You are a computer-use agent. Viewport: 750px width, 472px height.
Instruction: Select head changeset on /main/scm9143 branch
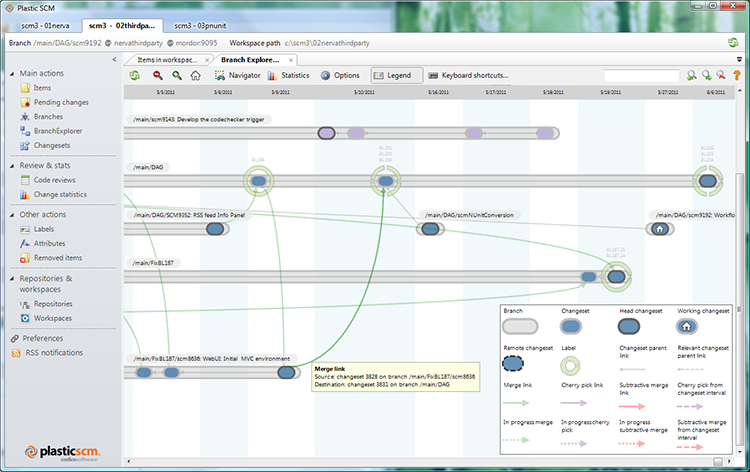point(327,133)
